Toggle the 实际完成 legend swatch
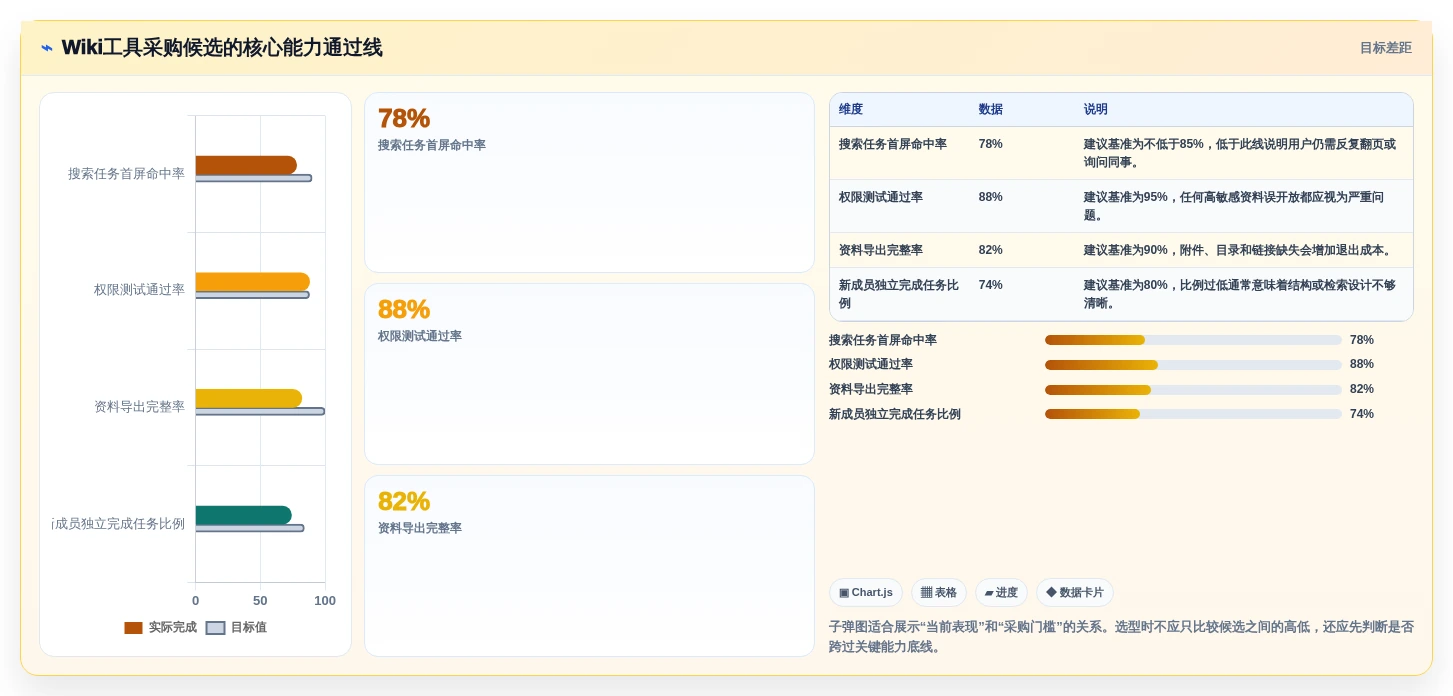The width and height of the screenshot is (1453, 696). [133, 628]
